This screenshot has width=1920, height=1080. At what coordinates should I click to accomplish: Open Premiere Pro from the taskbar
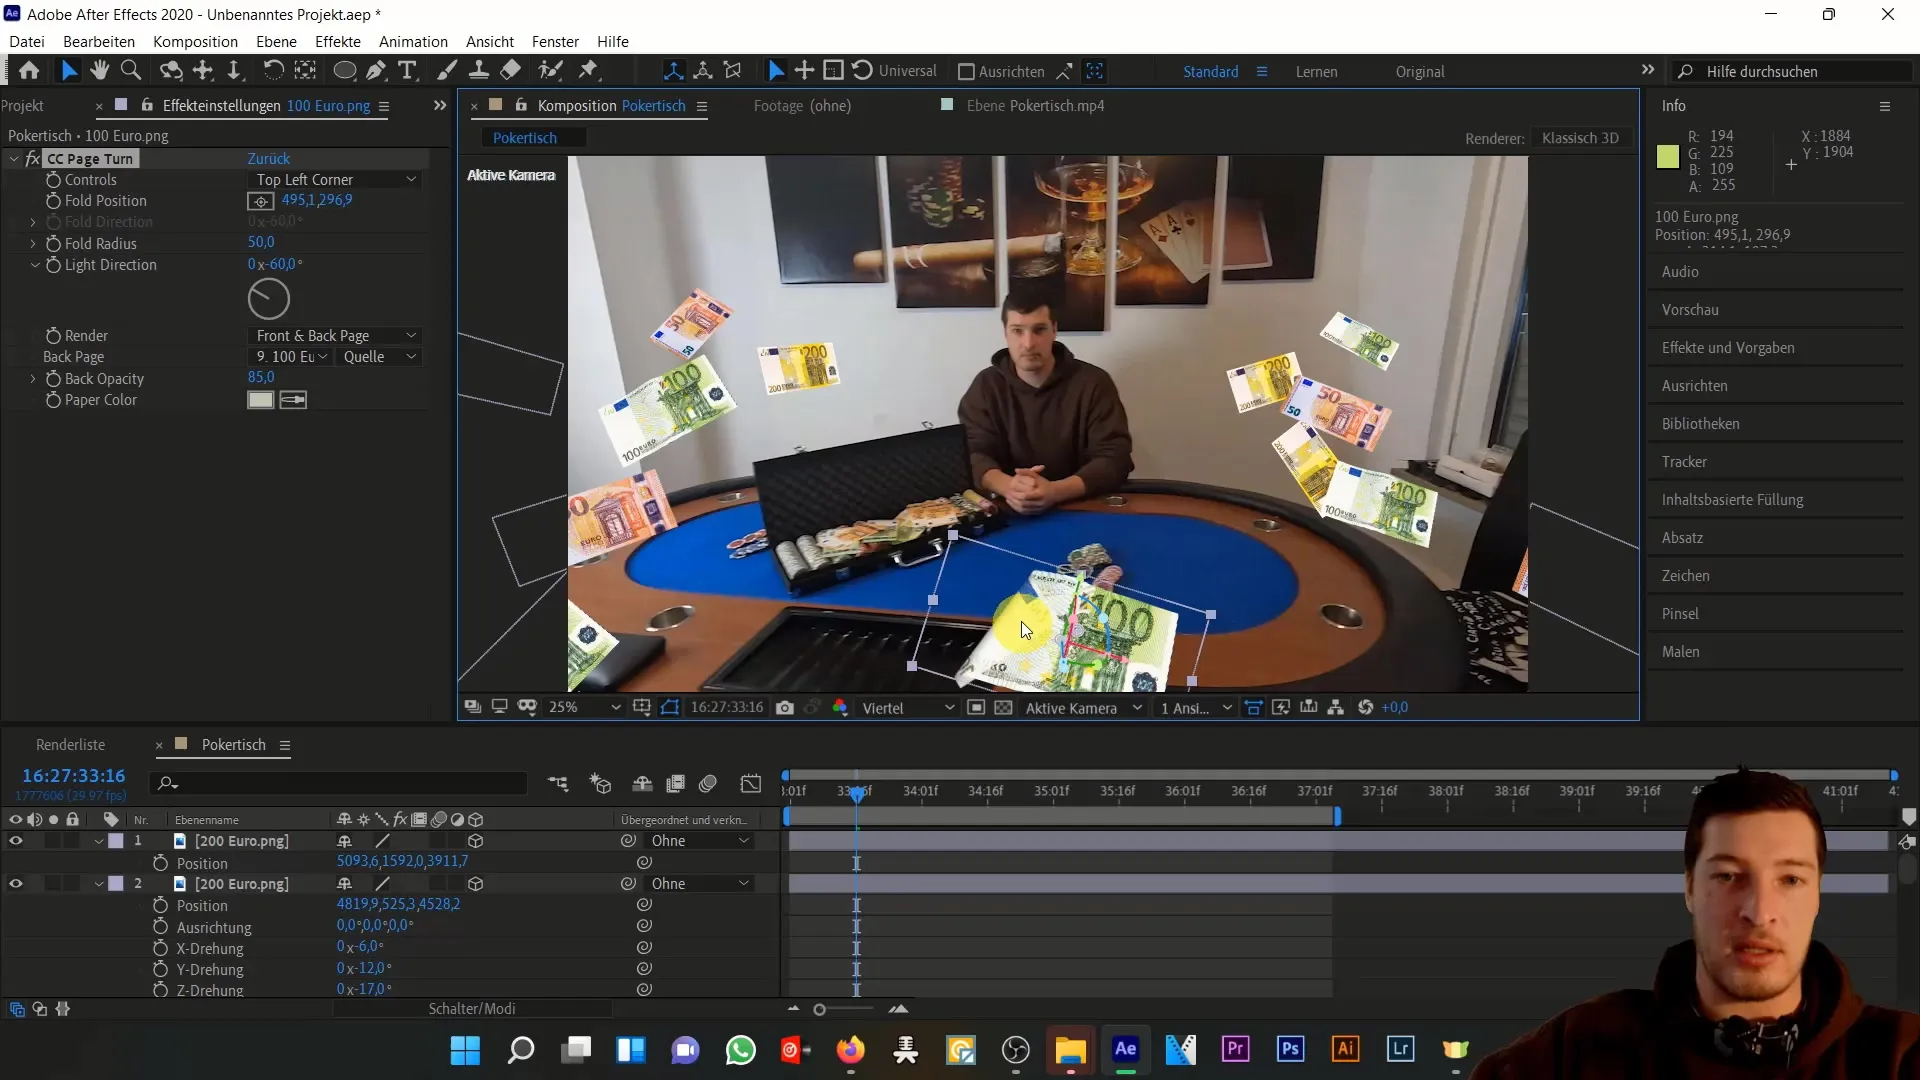pos(1235,1049)
